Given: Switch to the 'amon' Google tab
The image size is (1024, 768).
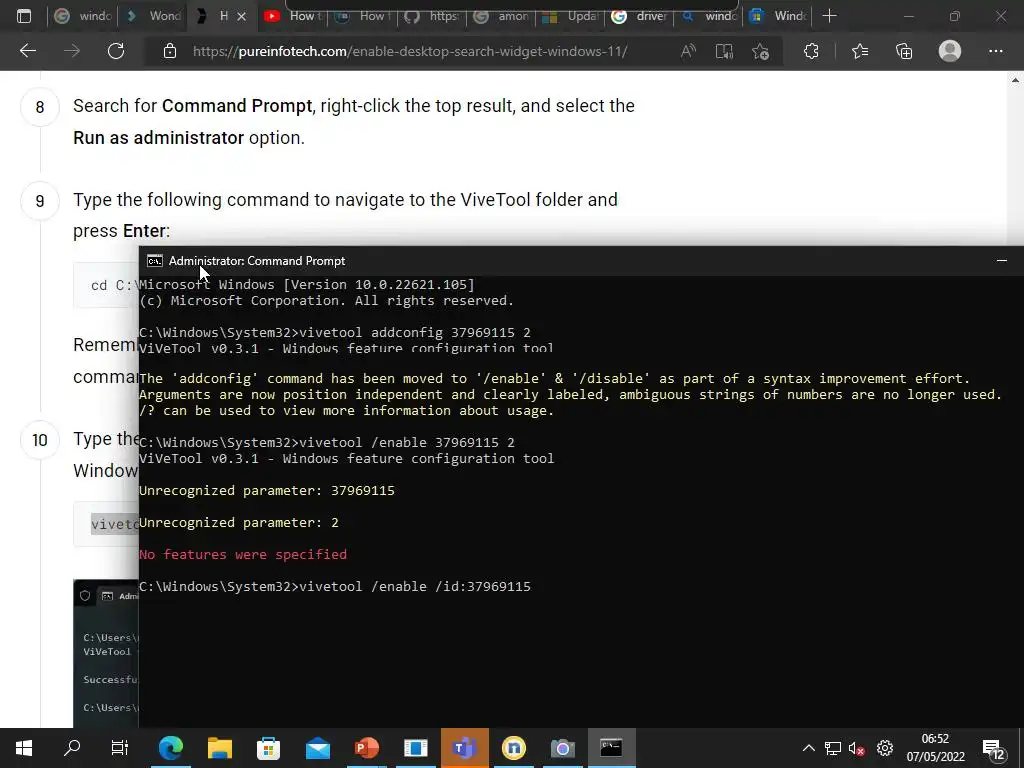Looking at the screenshot, I should 502,16.
